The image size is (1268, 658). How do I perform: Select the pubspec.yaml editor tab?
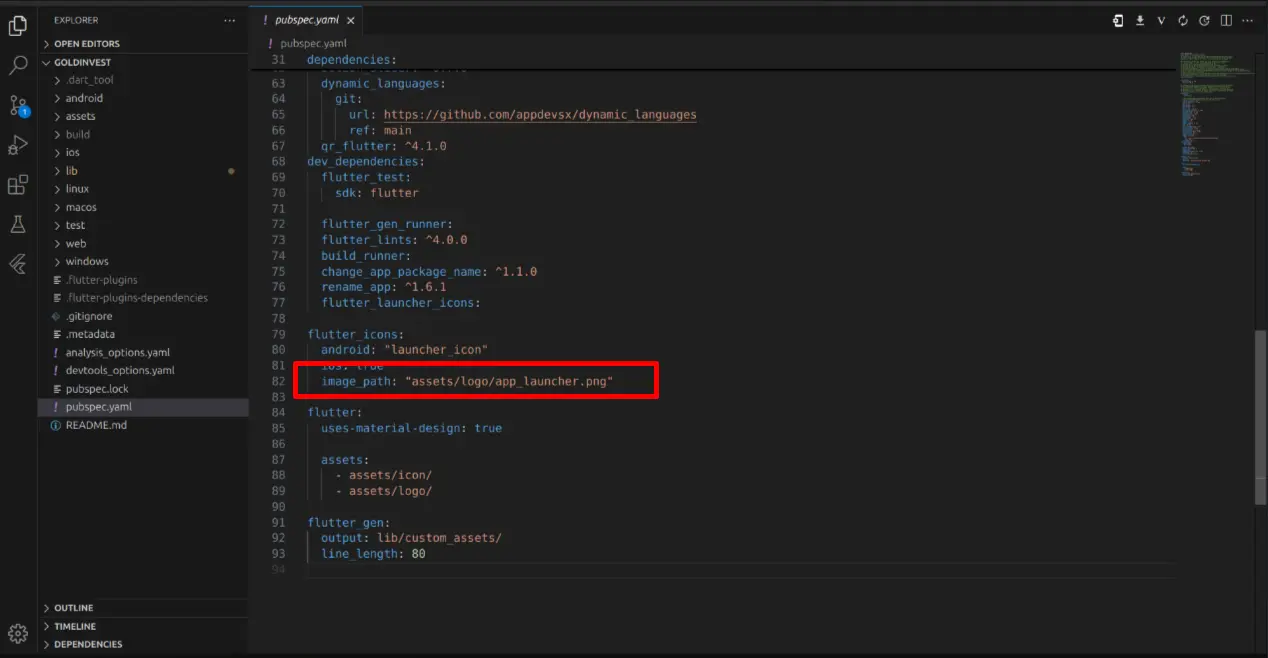(x=300, y=20)
